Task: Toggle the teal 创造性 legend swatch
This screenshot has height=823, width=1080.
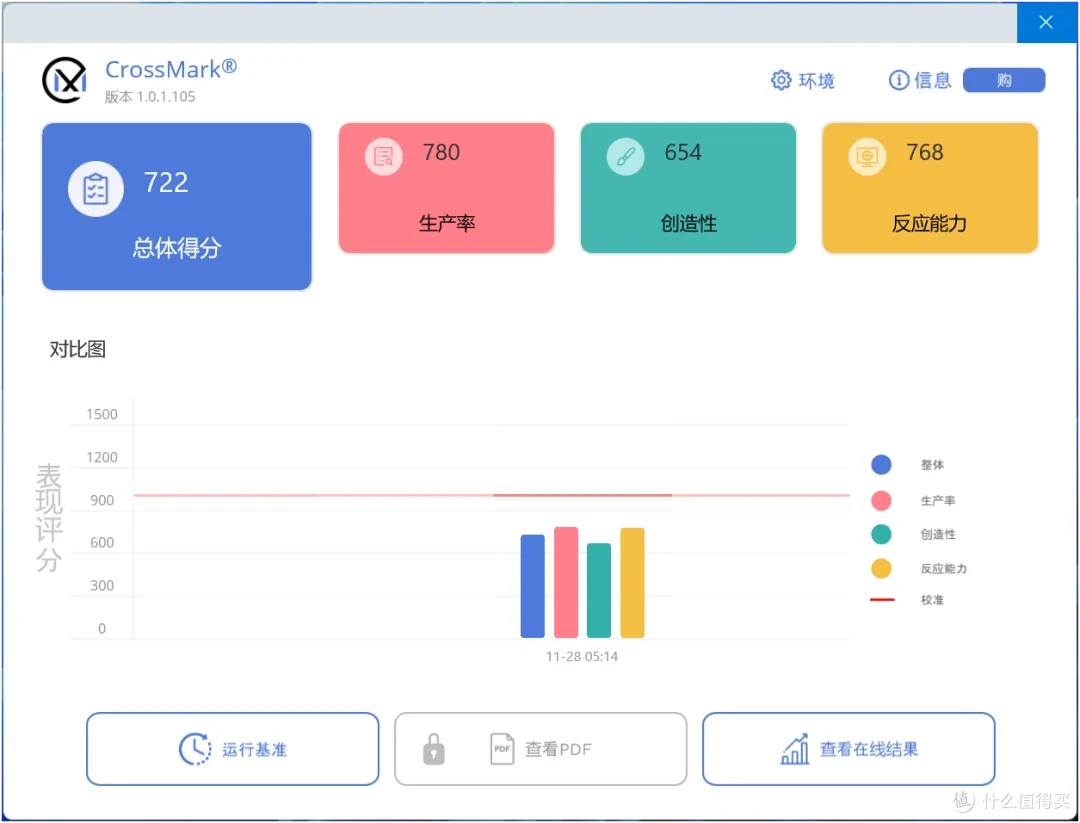Action: pos(881,534)
